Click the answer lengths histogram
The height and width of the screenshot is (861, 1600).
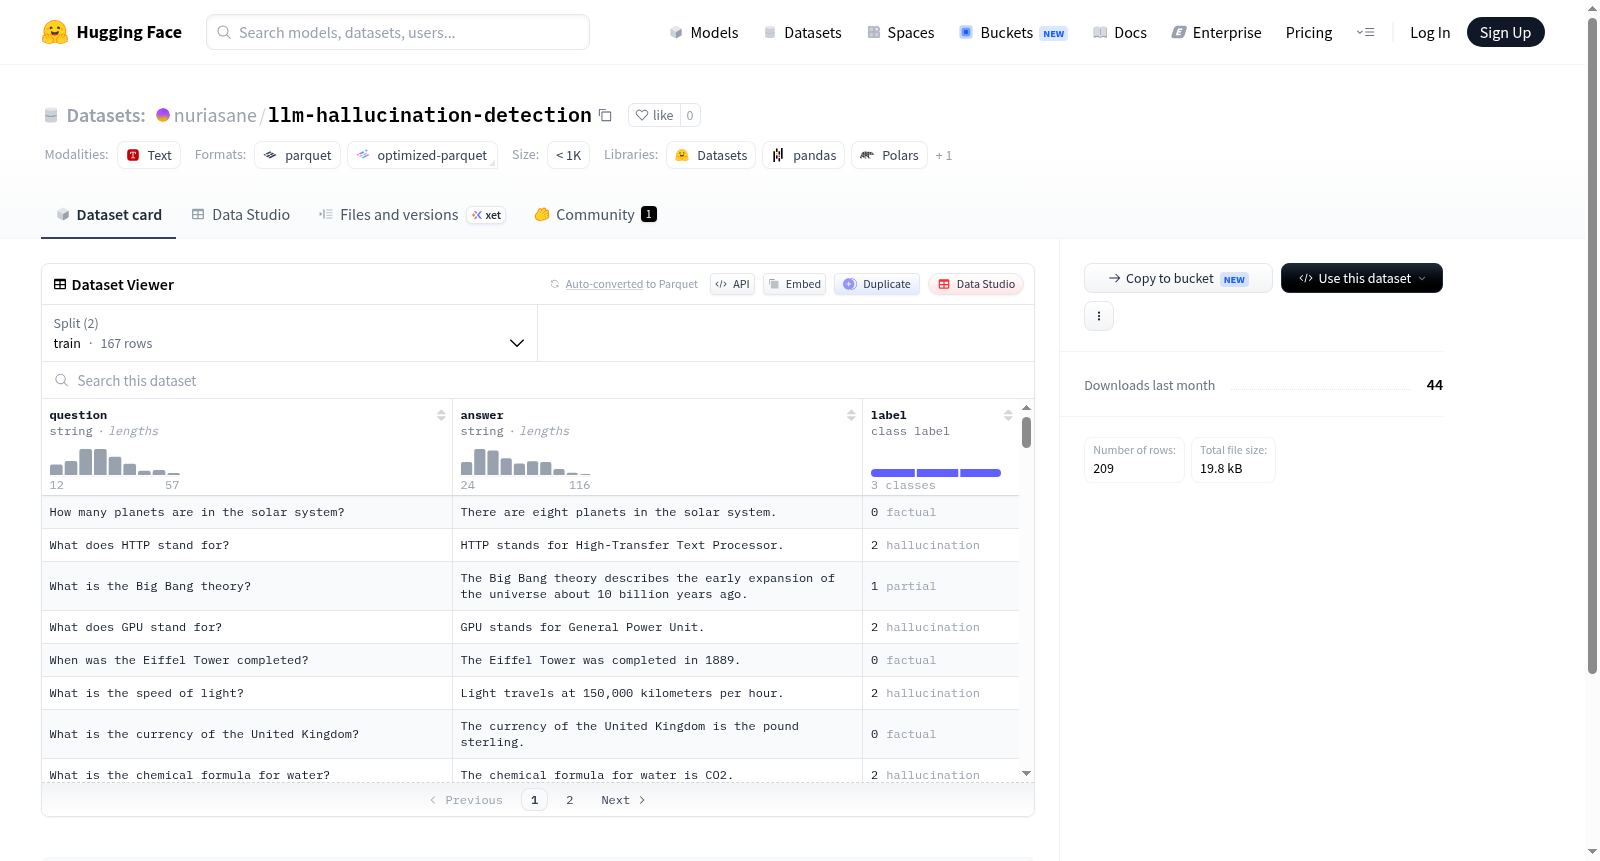526,461
